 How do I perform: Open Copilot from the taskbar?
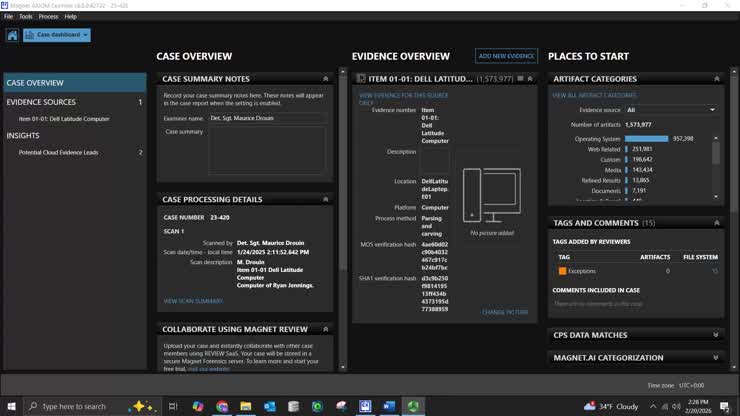(198, 406)
